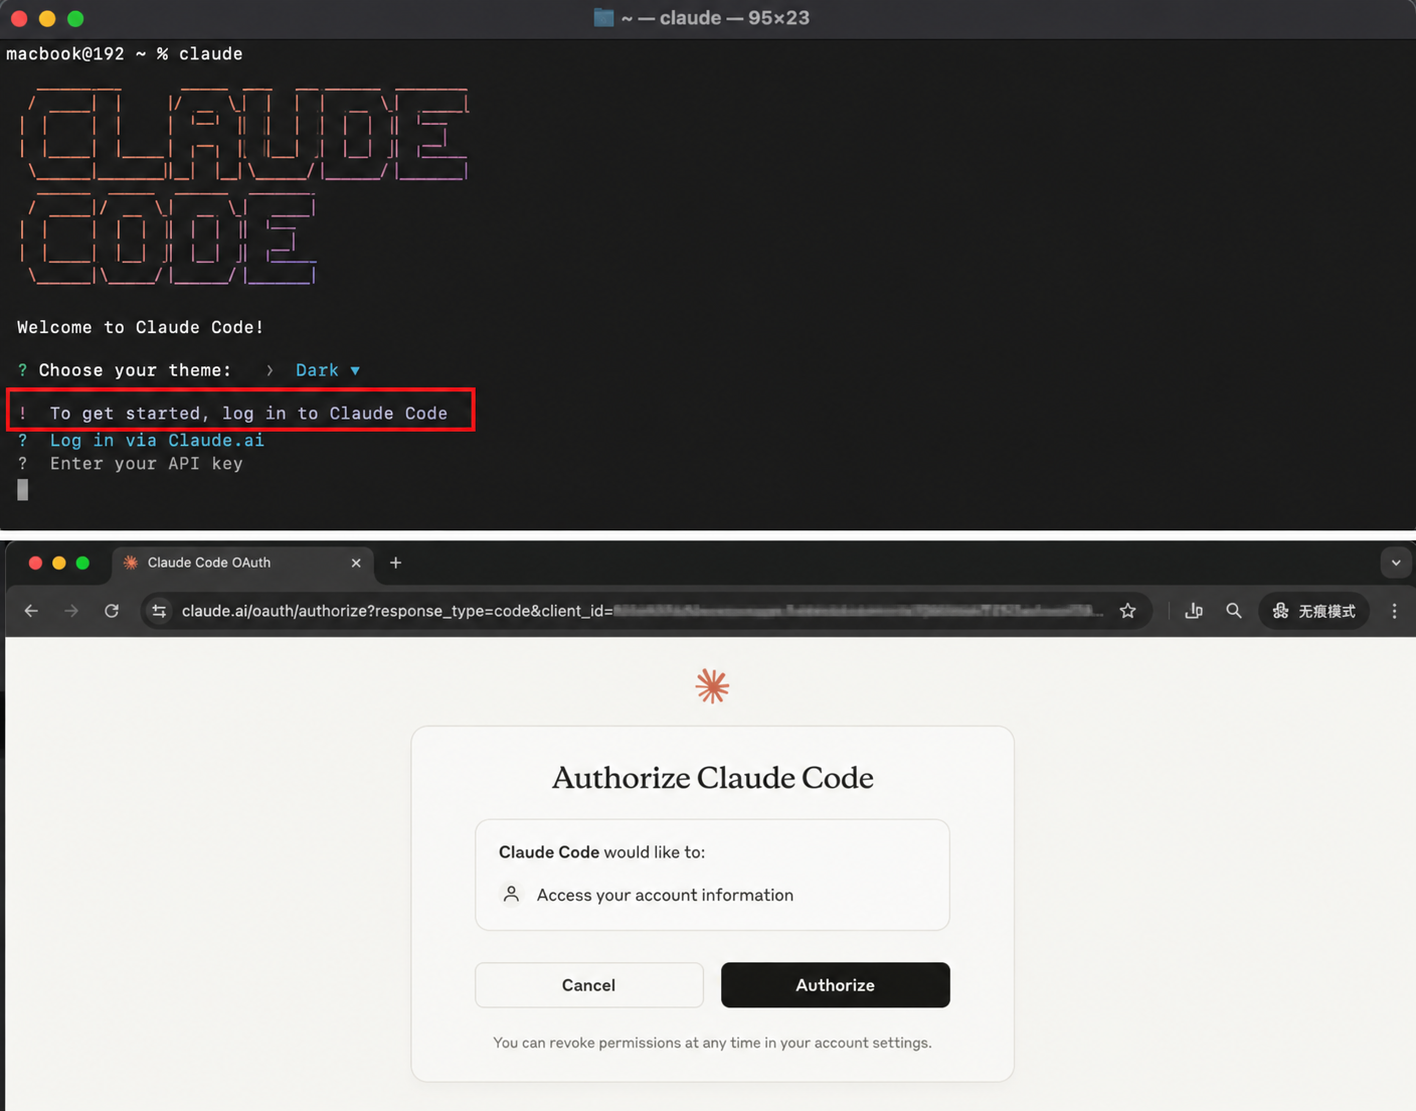Click the account user icon

pos(511,894)
